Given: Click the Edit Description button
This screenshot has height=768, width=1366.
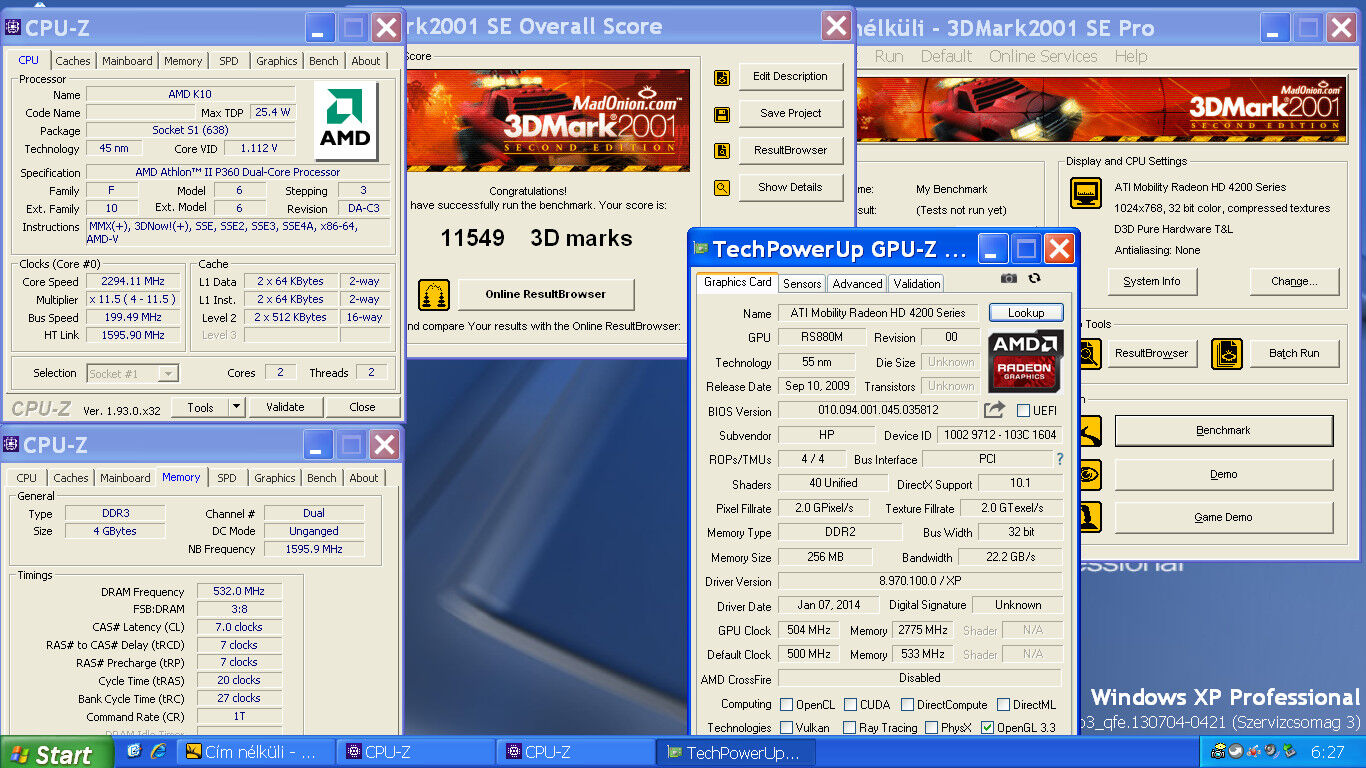Looking at the screenshot, I should [x=790, y=77].
